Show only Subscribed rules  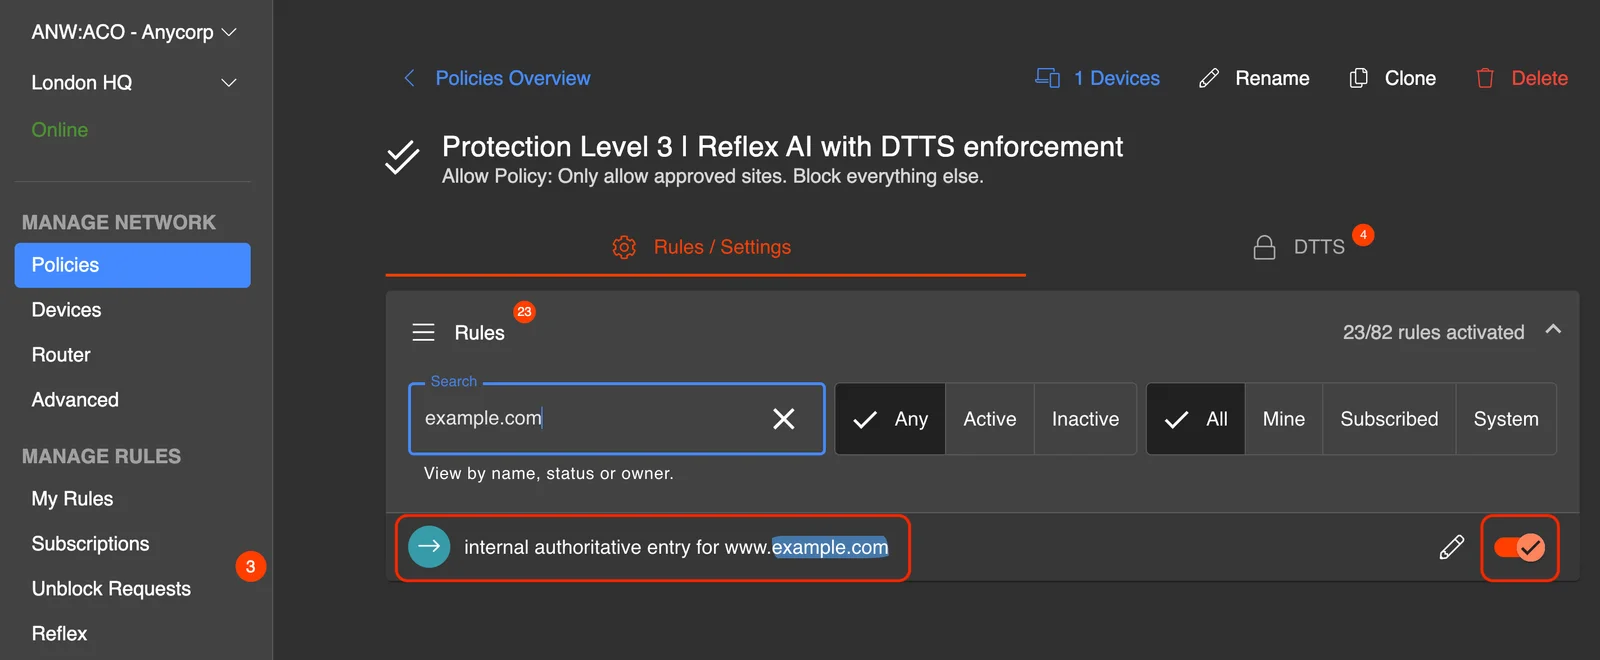(1389, 419)
